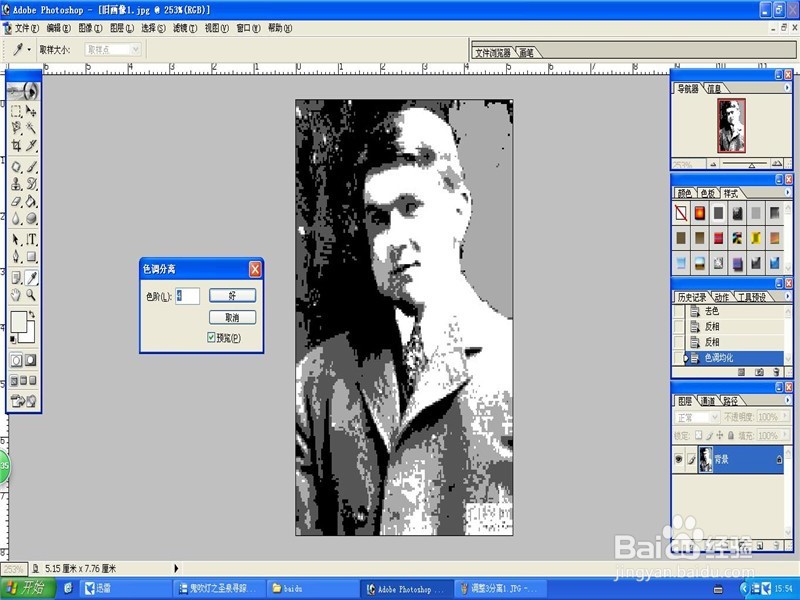Select the Blur tool
This screenshot has width=800, height=600.
coord(16,218)
